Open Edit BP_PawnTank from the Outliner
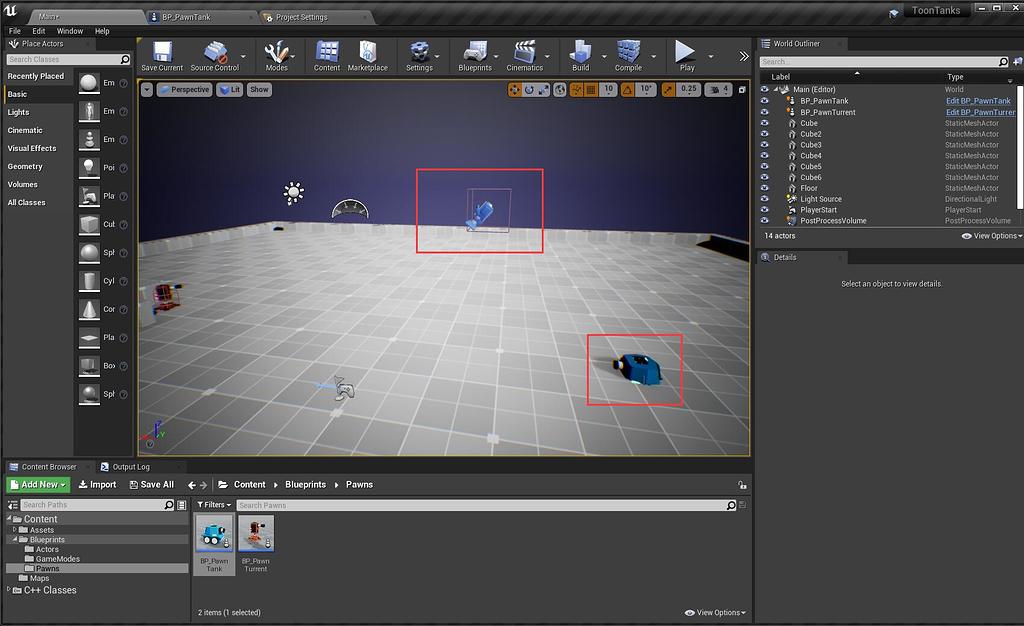The height and width of the screenshot is (626, 1024). pyautogui.click(x=978, y=100)
